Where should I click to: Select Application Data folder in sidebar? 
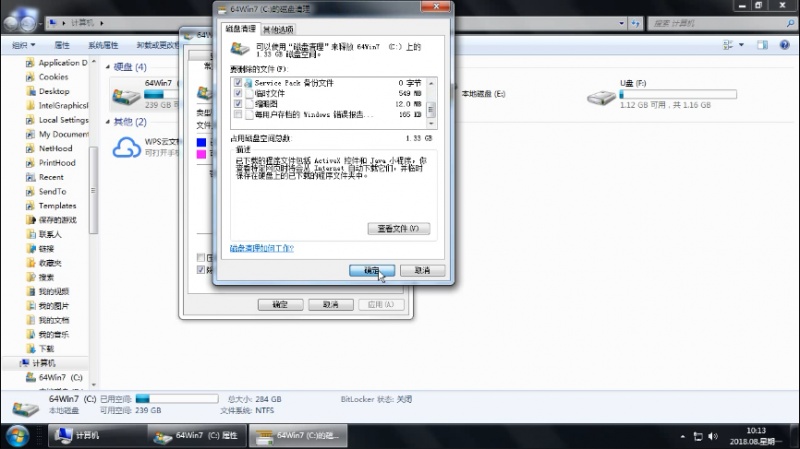57,63
